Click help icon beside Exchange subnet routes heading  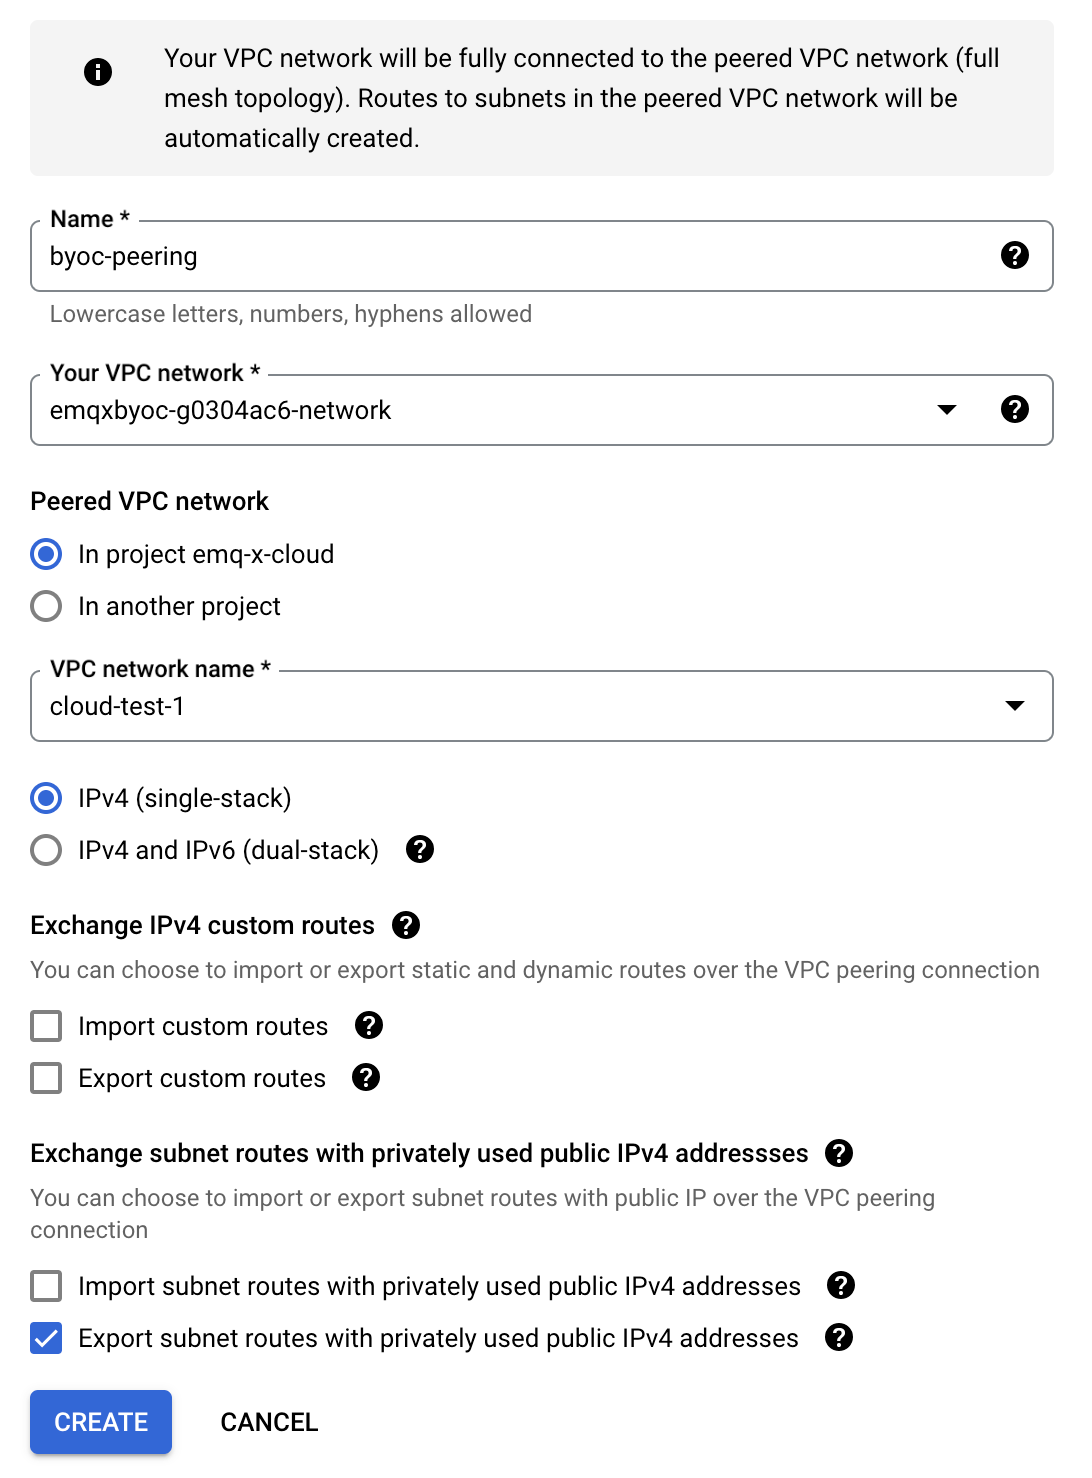(x=840, y=1153)
